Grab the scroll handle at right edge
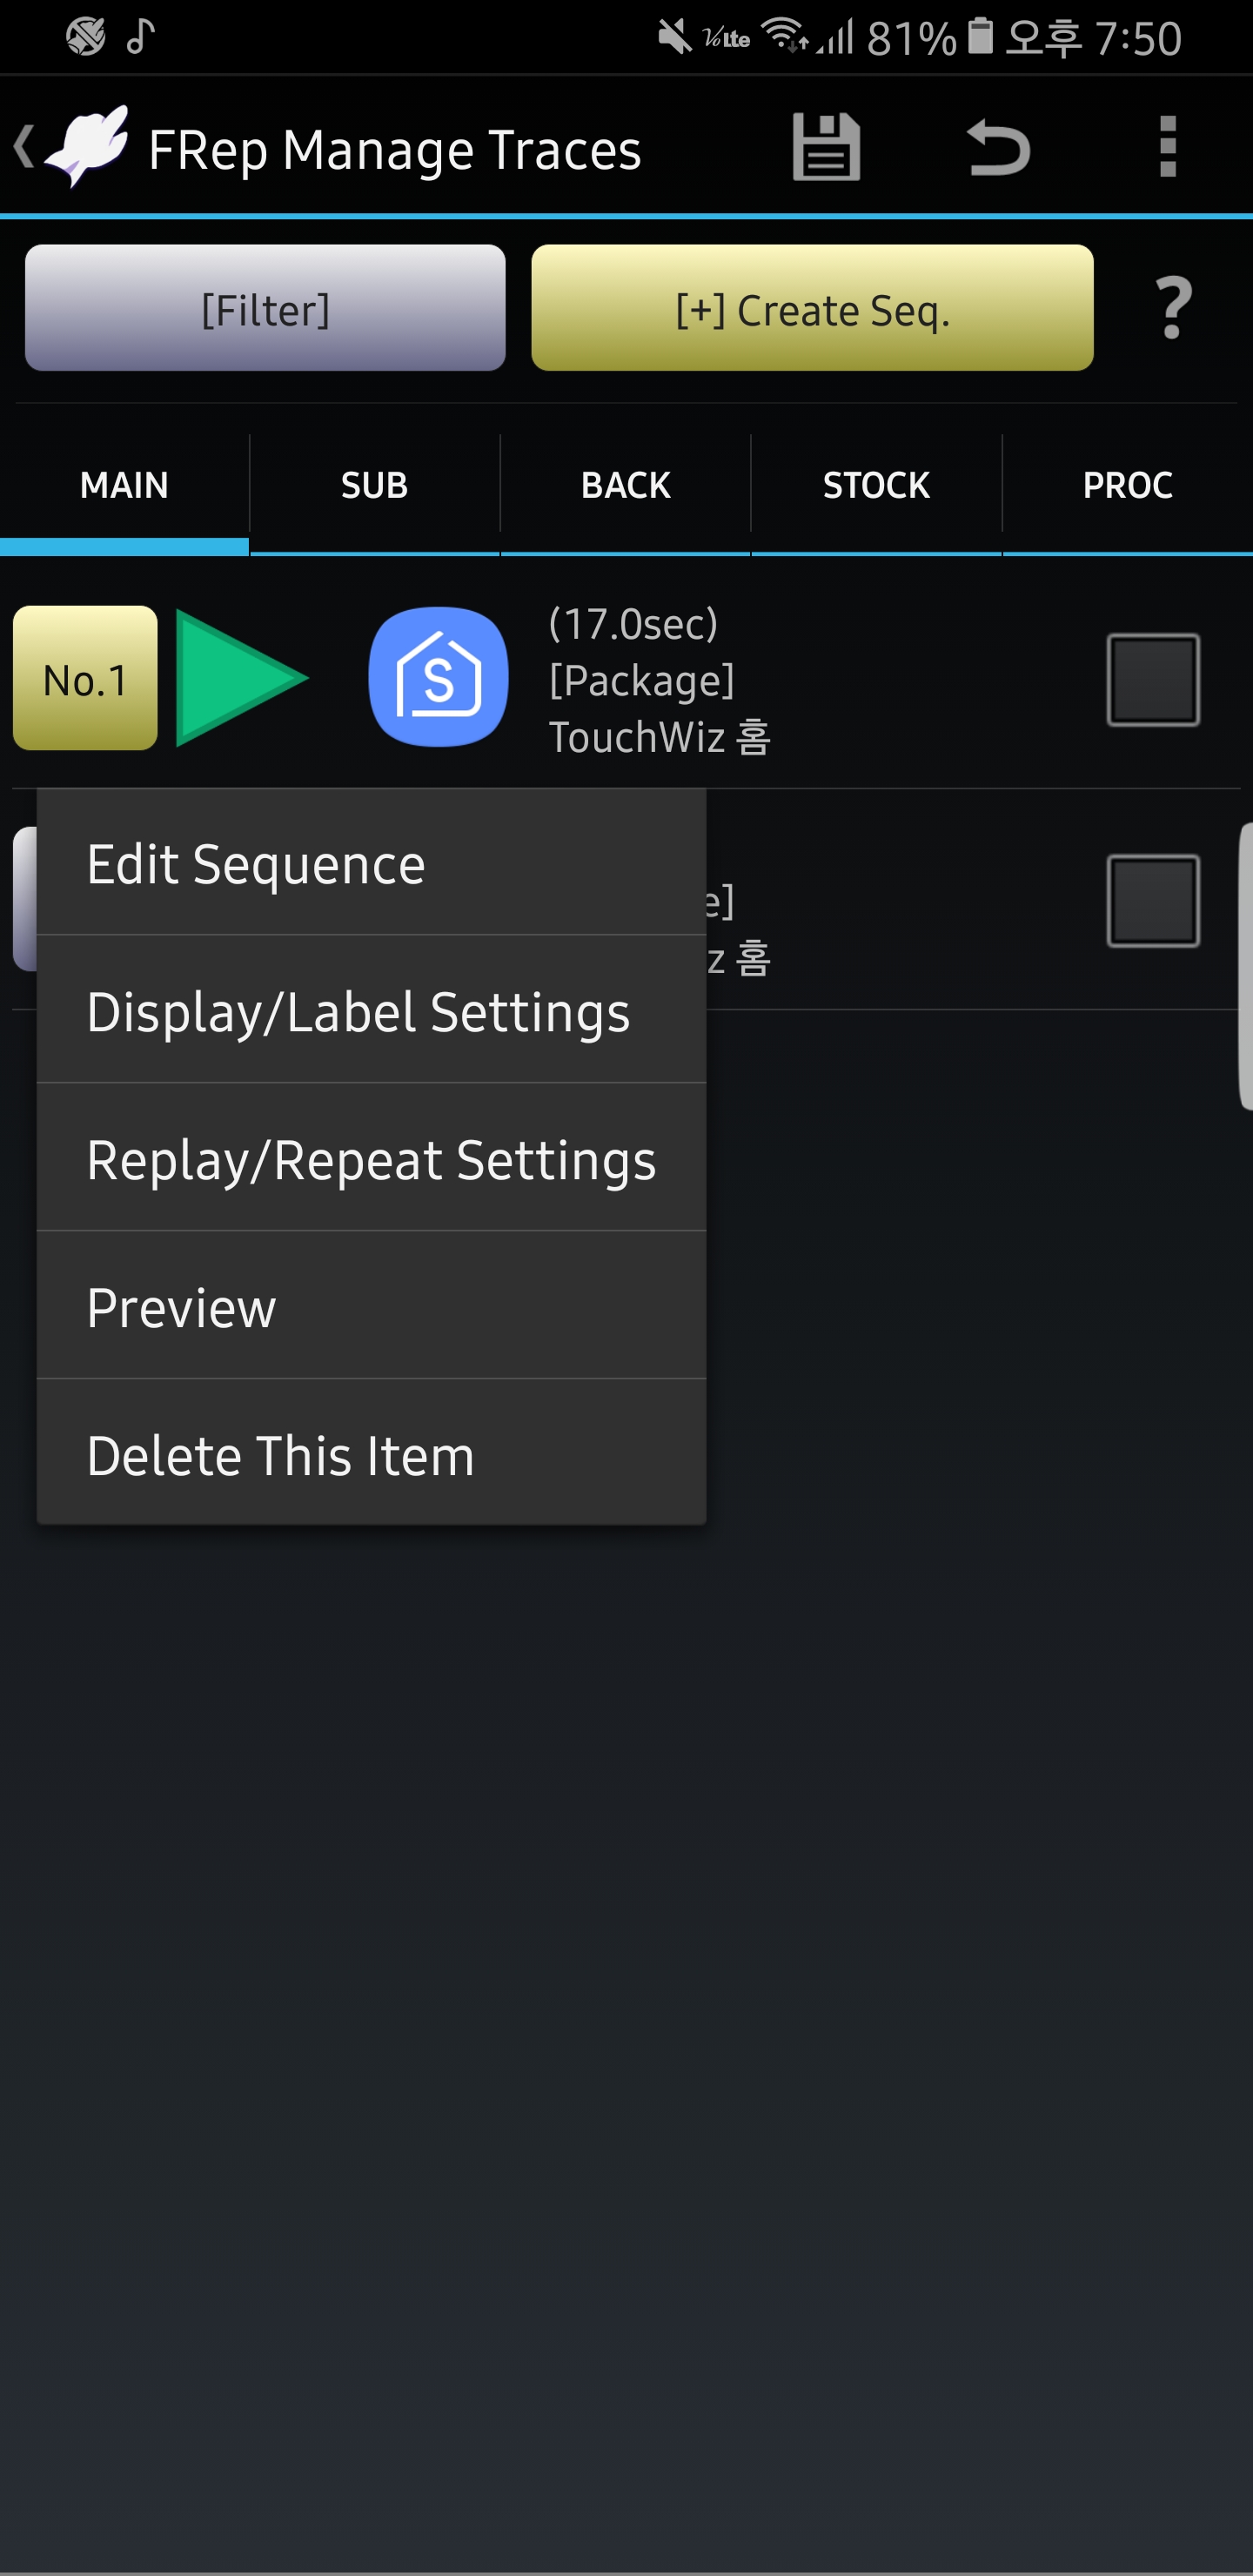The image size is (1253, 2576). point(1245,966)
